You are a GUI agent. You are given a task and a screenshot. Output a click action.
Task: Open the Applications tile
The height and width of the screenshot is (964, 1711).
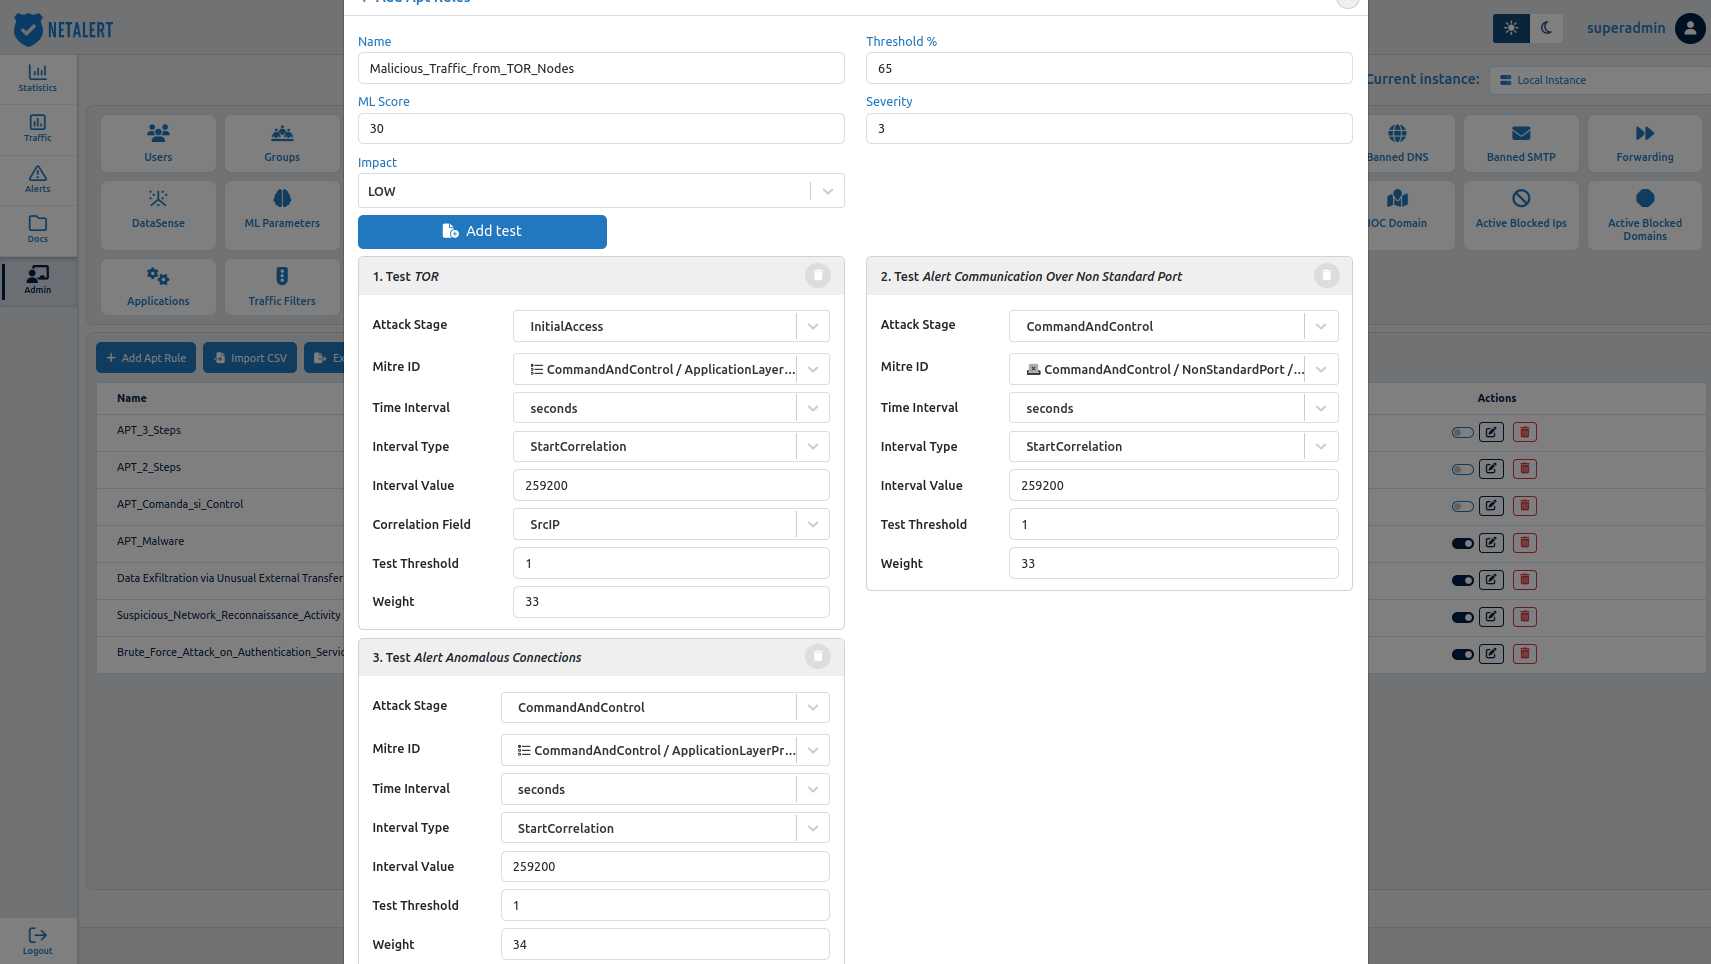158,287
